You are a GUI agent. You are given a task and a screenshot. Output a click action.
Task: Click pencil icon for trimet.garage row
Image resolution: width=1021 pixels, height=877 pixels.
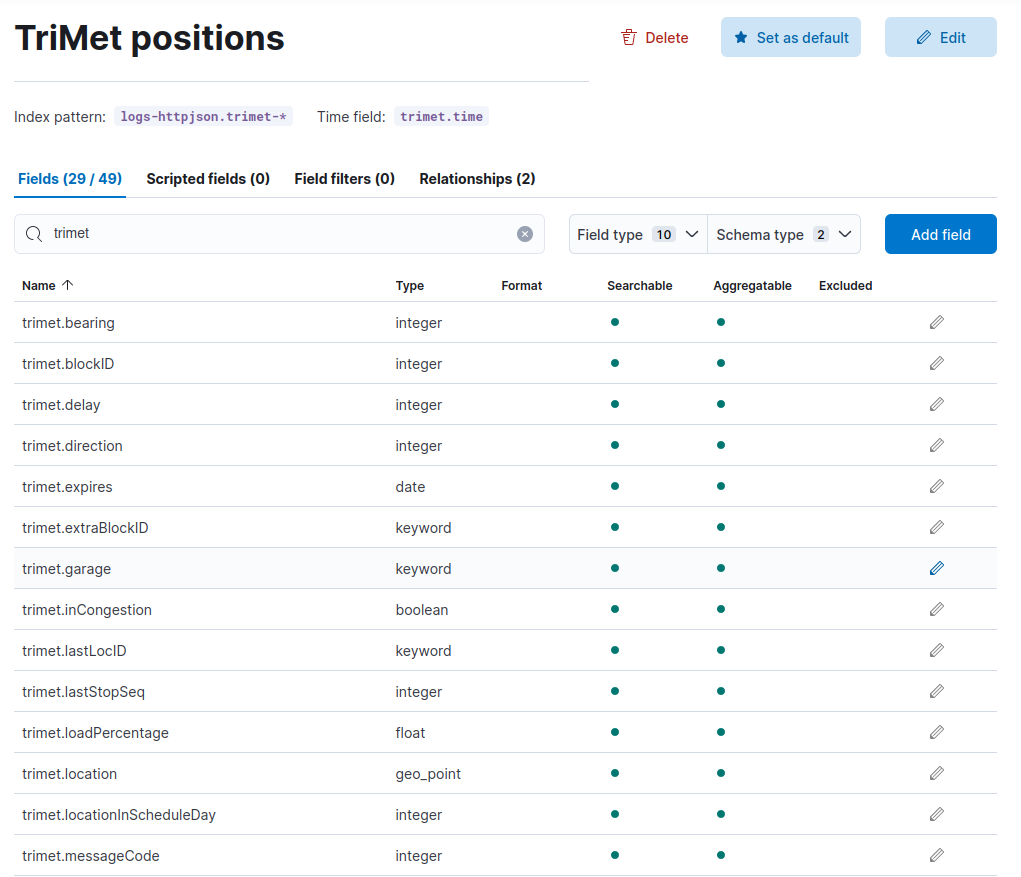(936, 568)
